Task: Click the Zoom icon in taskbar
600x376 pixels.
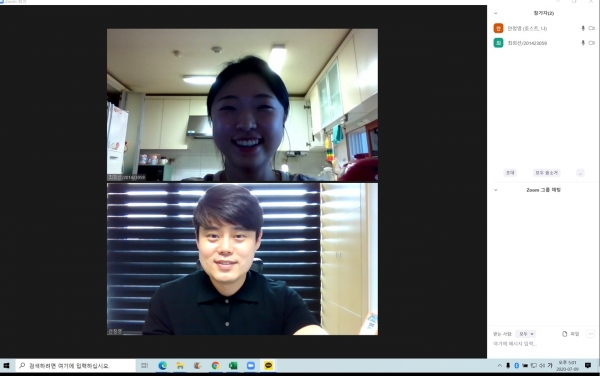Action: [251, 366]
